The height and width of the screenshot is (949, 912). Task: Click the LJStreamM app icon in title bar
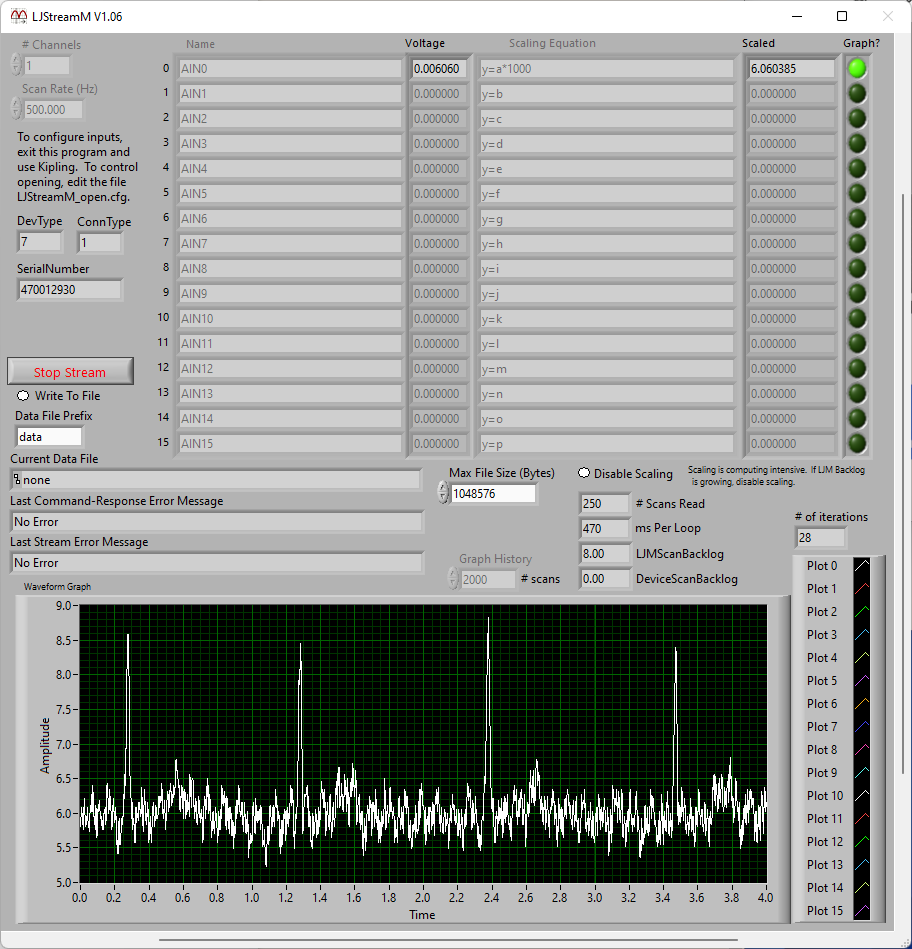click(x=18, y=16)
